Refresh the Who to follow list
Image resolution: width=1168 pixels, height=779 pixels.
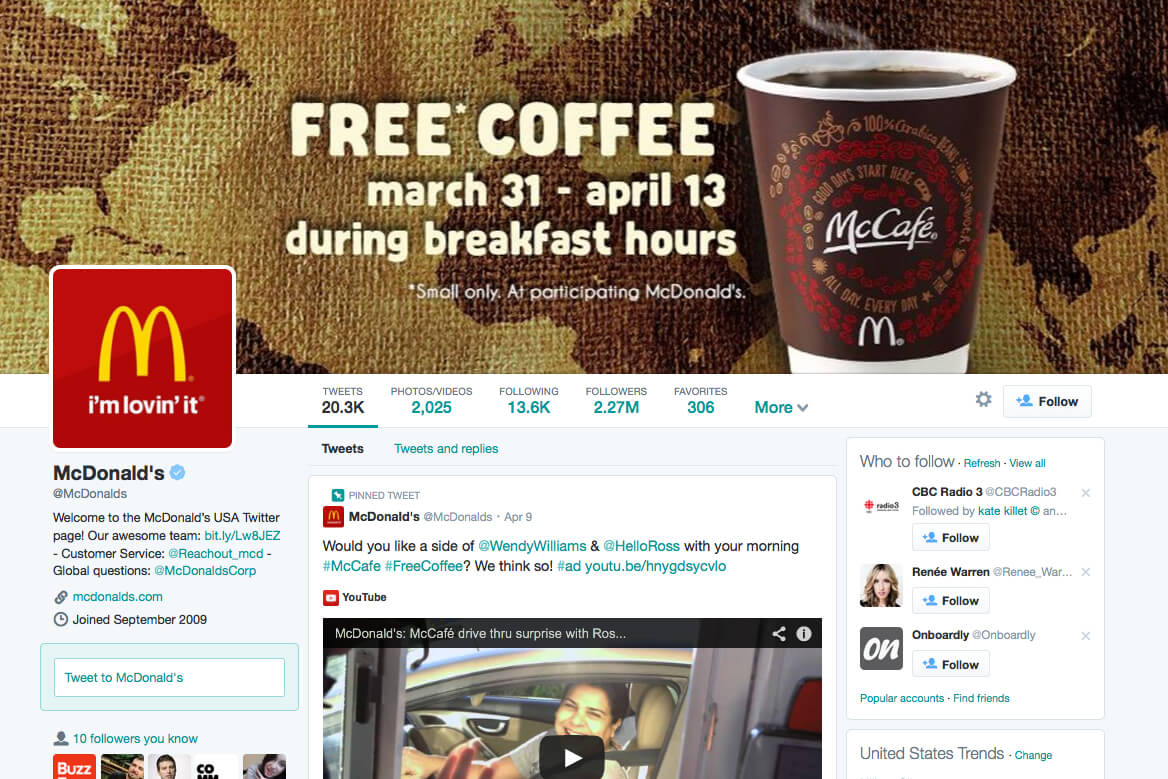[982, 463]
